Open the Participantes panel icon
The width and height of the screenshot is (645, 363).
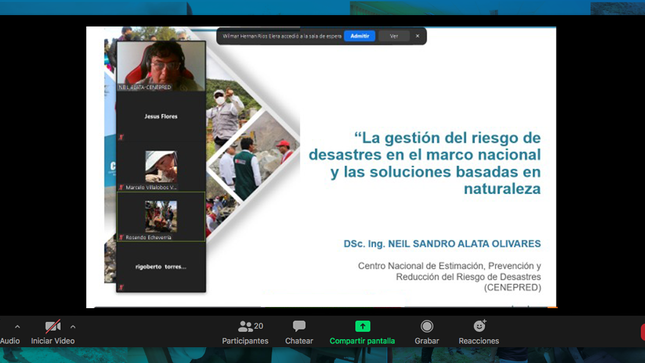pyautogui.click(x=245, y=326)
